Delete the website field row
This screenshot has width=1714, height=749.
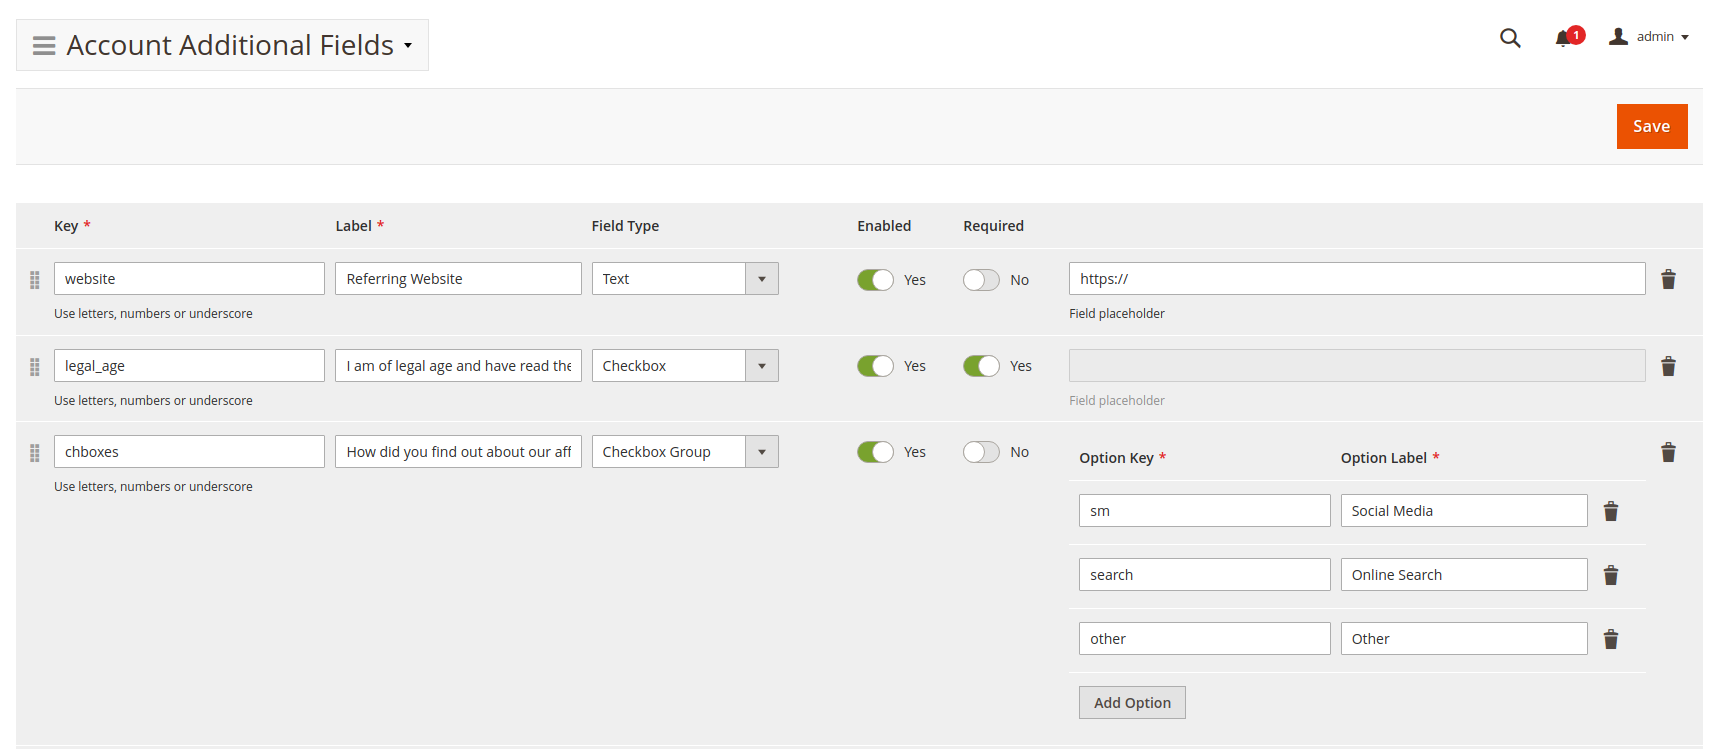pos(1668,279)
